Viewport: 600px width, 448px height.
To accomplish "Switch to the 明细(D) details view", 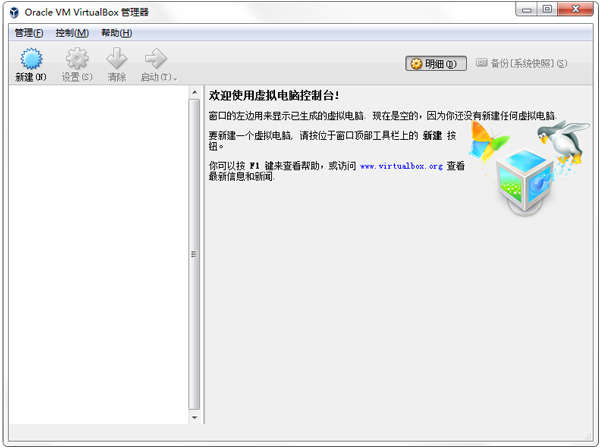I will tap(436, 64).
